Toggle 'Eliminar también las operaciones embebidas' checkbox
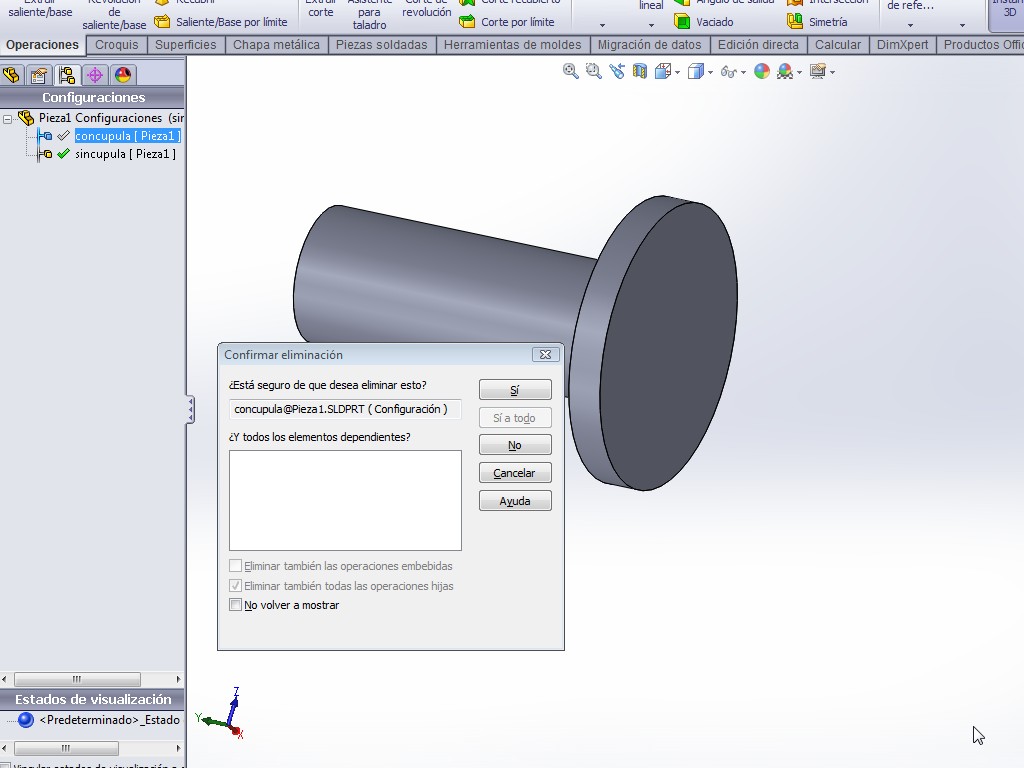1024x768 pixels. point(236,566)
